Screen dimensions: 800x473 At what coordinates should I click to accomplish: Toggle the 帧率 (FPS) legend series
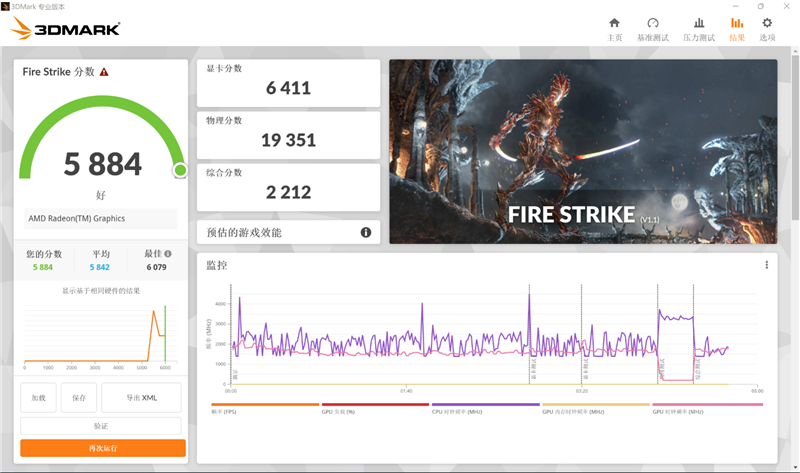click(x=265, y=408)
